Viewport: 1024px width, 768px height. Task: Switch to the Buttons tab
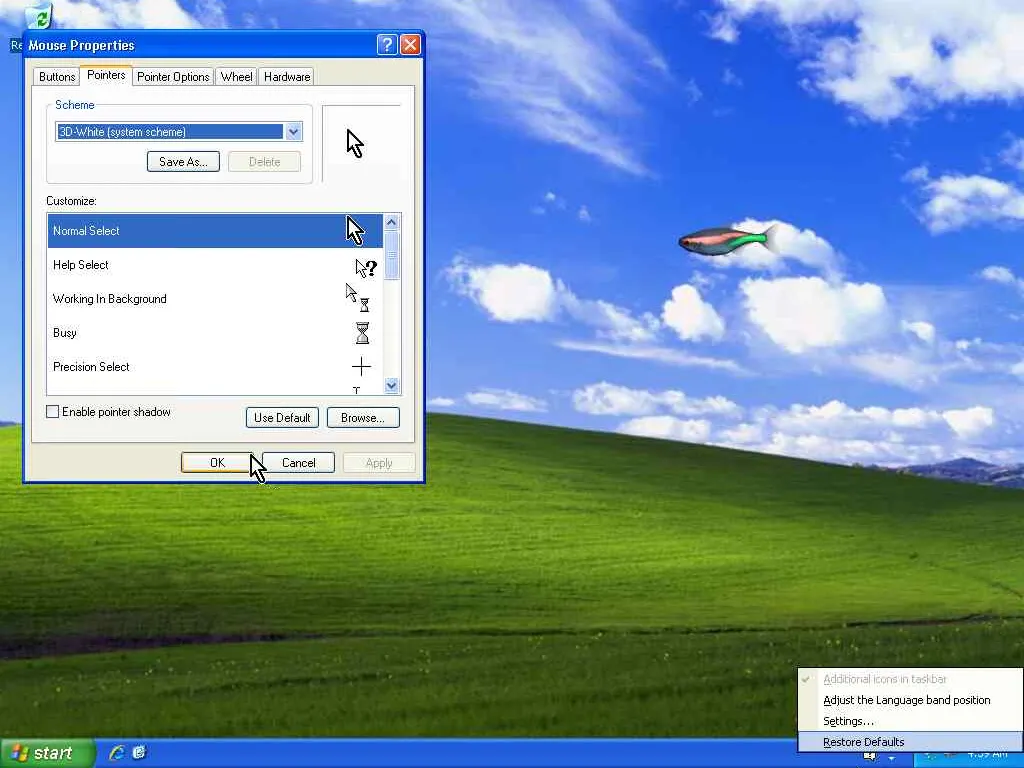click(x=57, y=76)
